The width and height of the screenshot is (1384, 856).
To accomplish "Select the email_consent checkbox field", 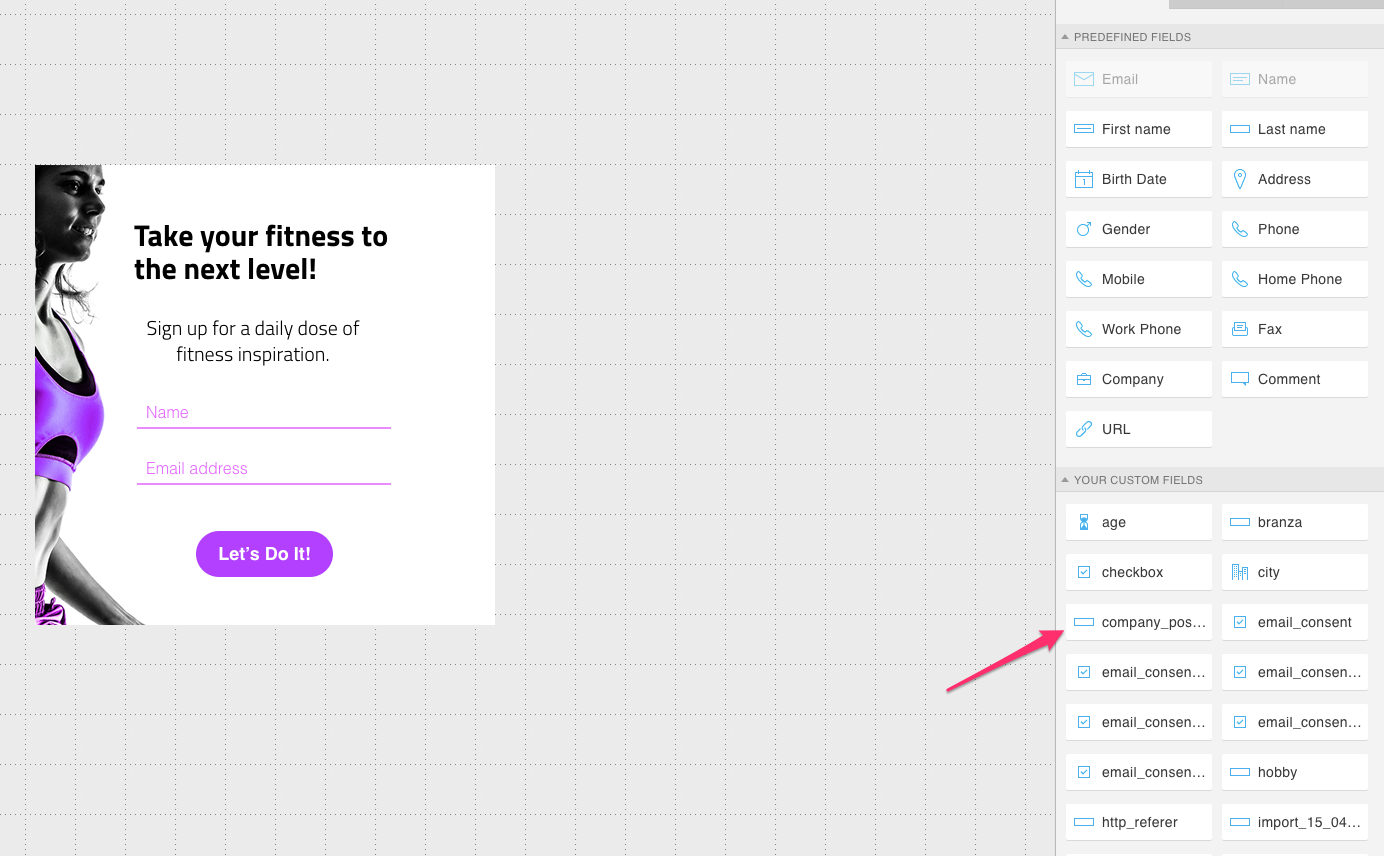I will pyautogui.click(x=1295, y=622).
